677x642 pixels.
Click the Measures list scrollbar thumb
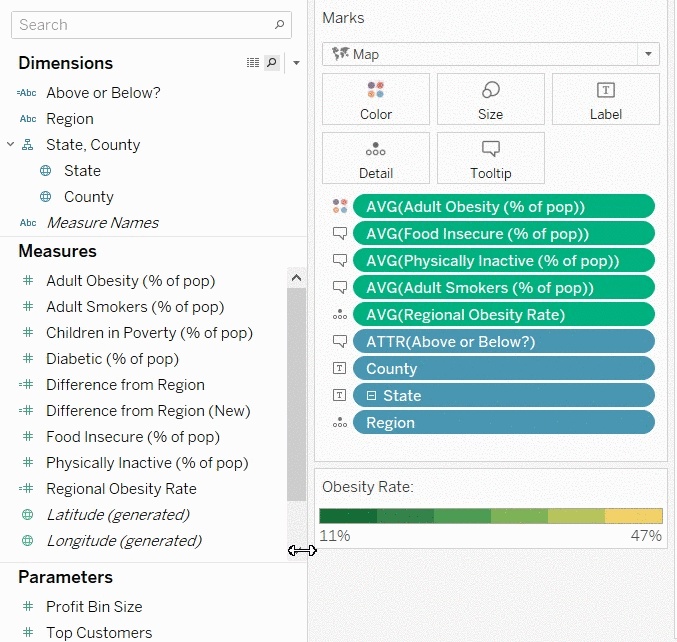tap(296, 394)
